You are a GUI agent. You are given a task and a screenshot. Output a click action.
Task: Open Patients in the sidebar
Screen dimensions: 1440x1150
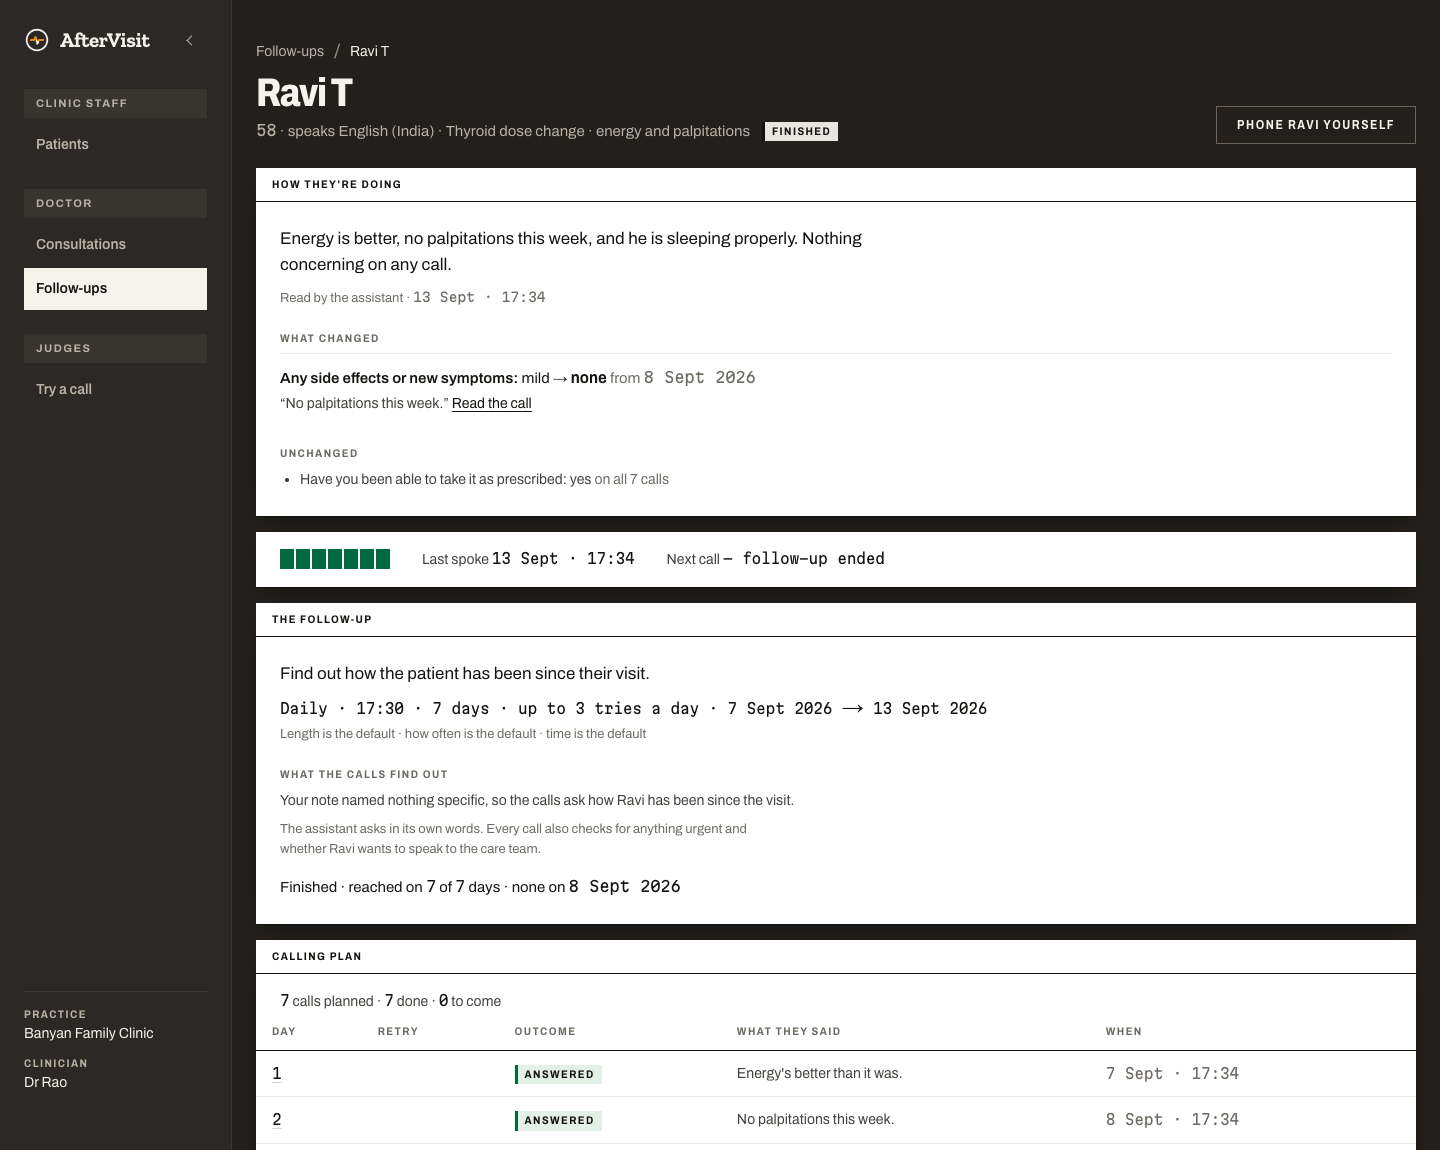(115, 144)
